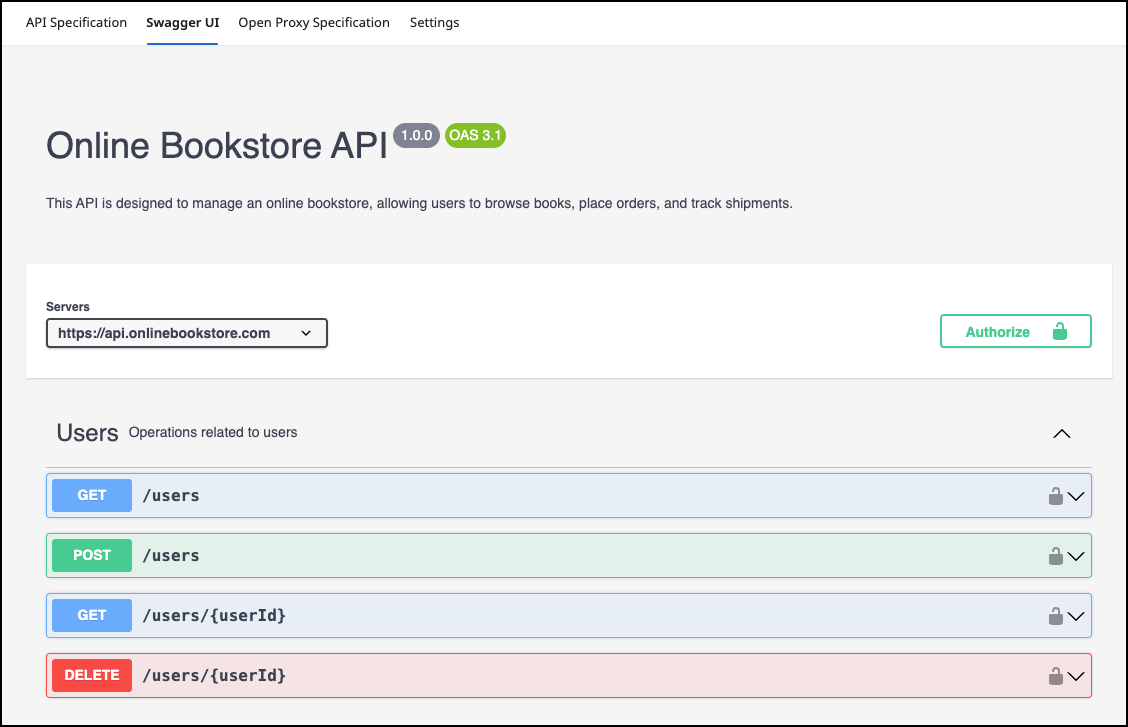This screenshot has height=727, width=1128.
Task: Click the 1.0.0 version badge
Action: (416, 135)
